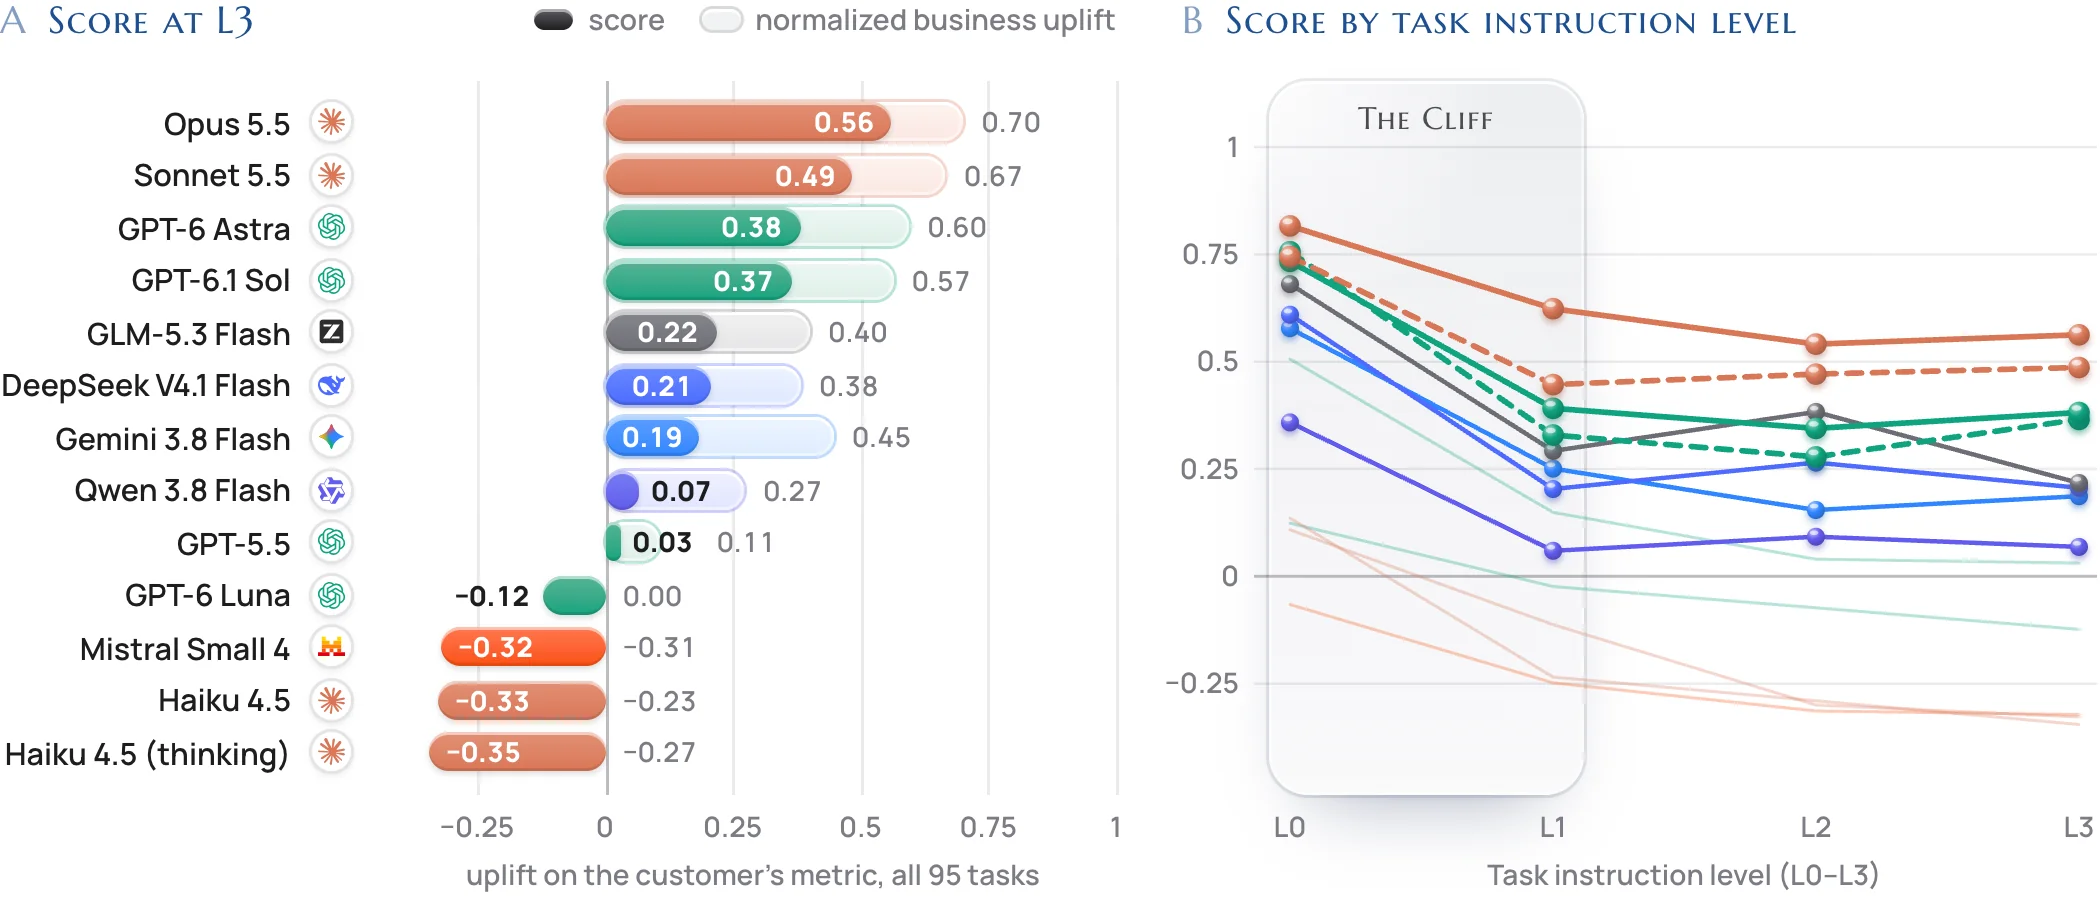Click the Mistral Small 4 logo icon
2100x900 pixels.
(331, 648)
